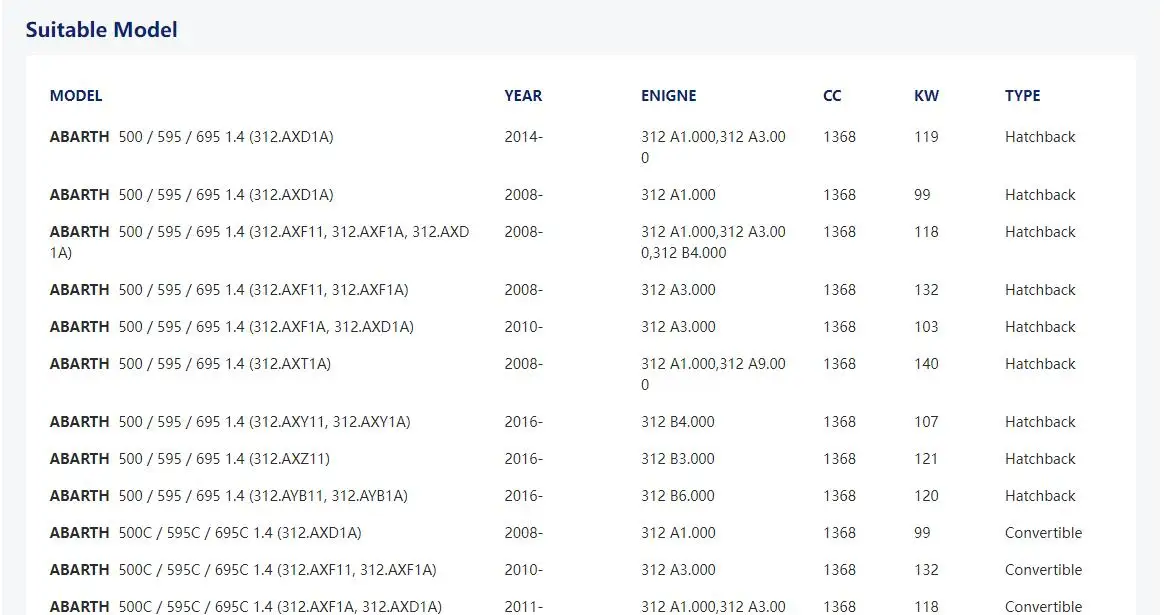Screen dimensions: 1164x615
Task: Click engine code "312 B6.000"
Action: pyautogui.click(x=678, y=496)
